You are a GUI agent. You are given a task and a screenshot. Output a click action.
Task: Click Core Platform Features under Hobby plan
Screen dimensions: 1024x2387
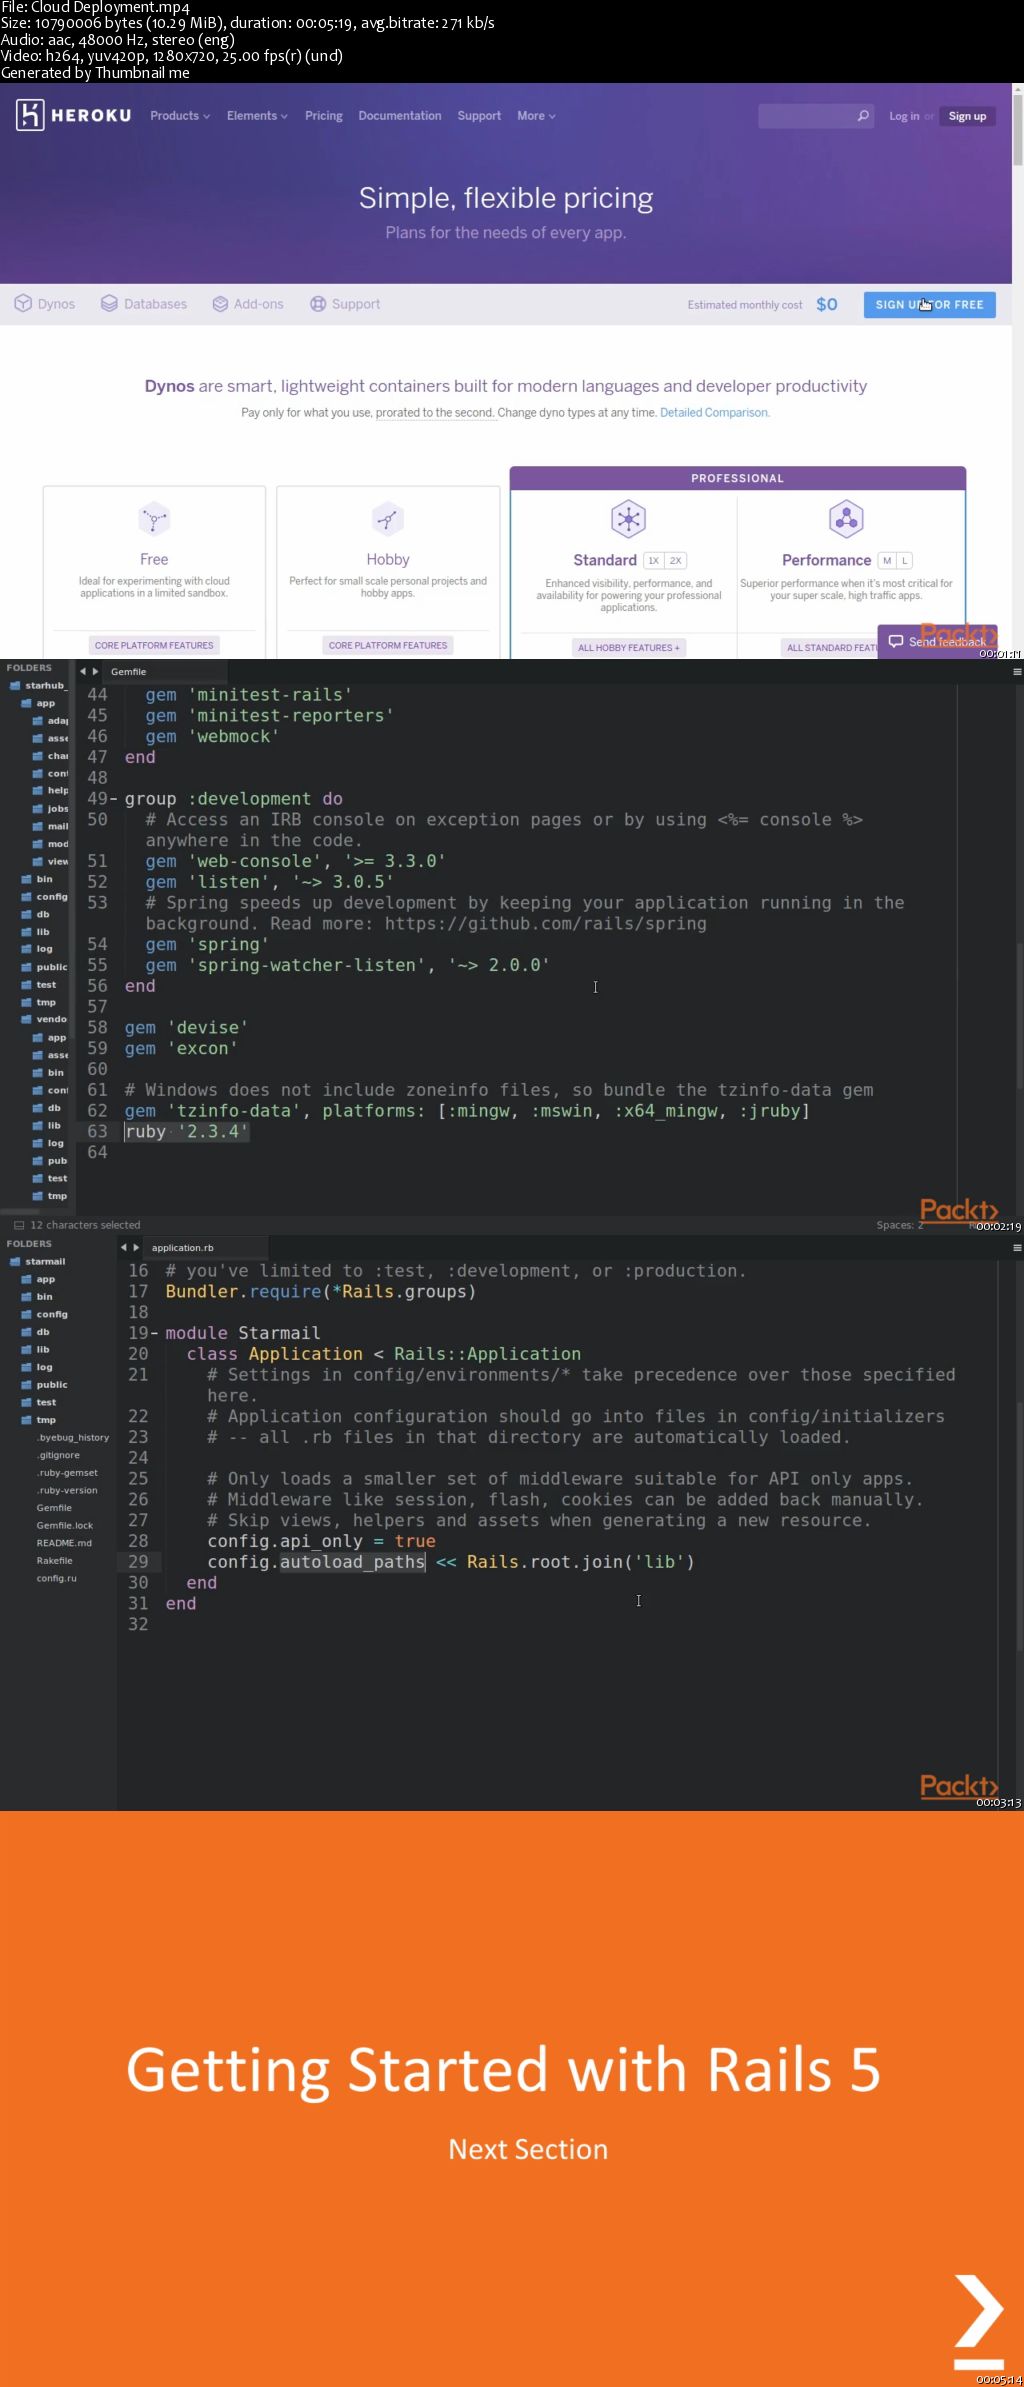[x=388, y=645]
